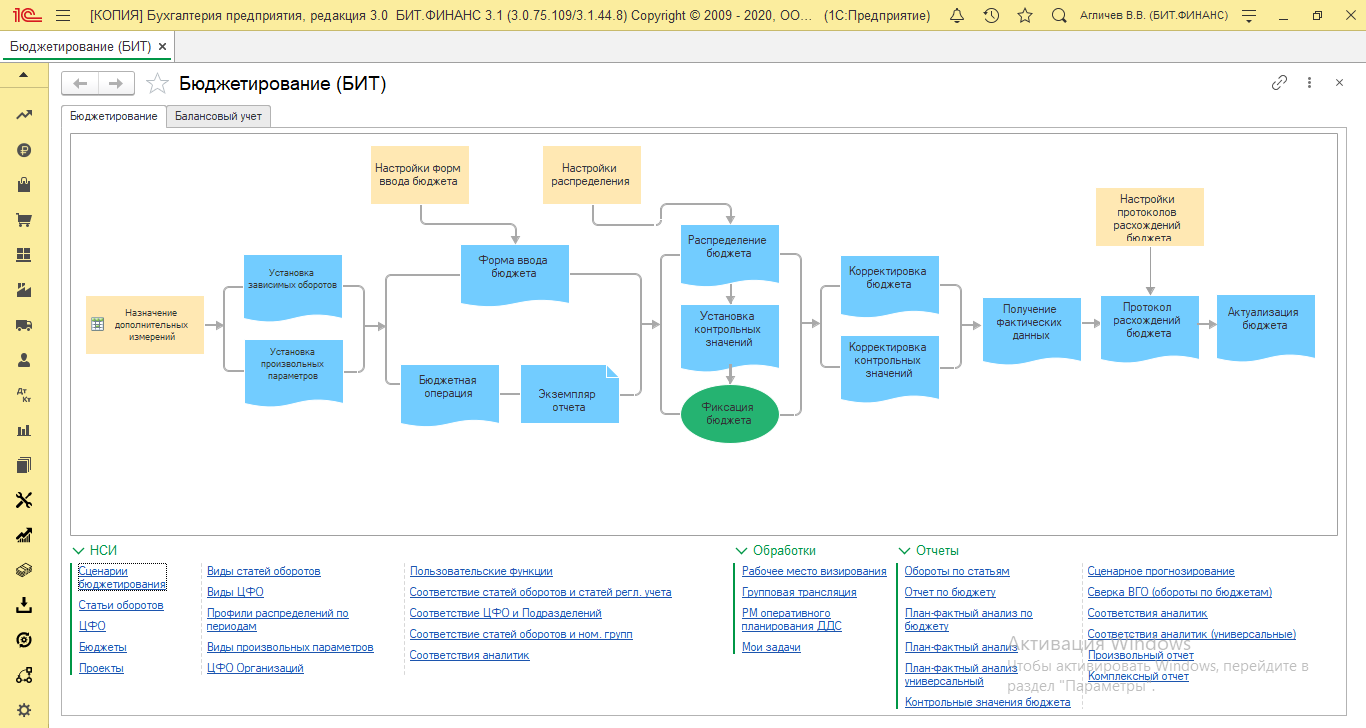Go back with the left arrow button
This screenshot has height=728, width=1366.
point(80,84)
